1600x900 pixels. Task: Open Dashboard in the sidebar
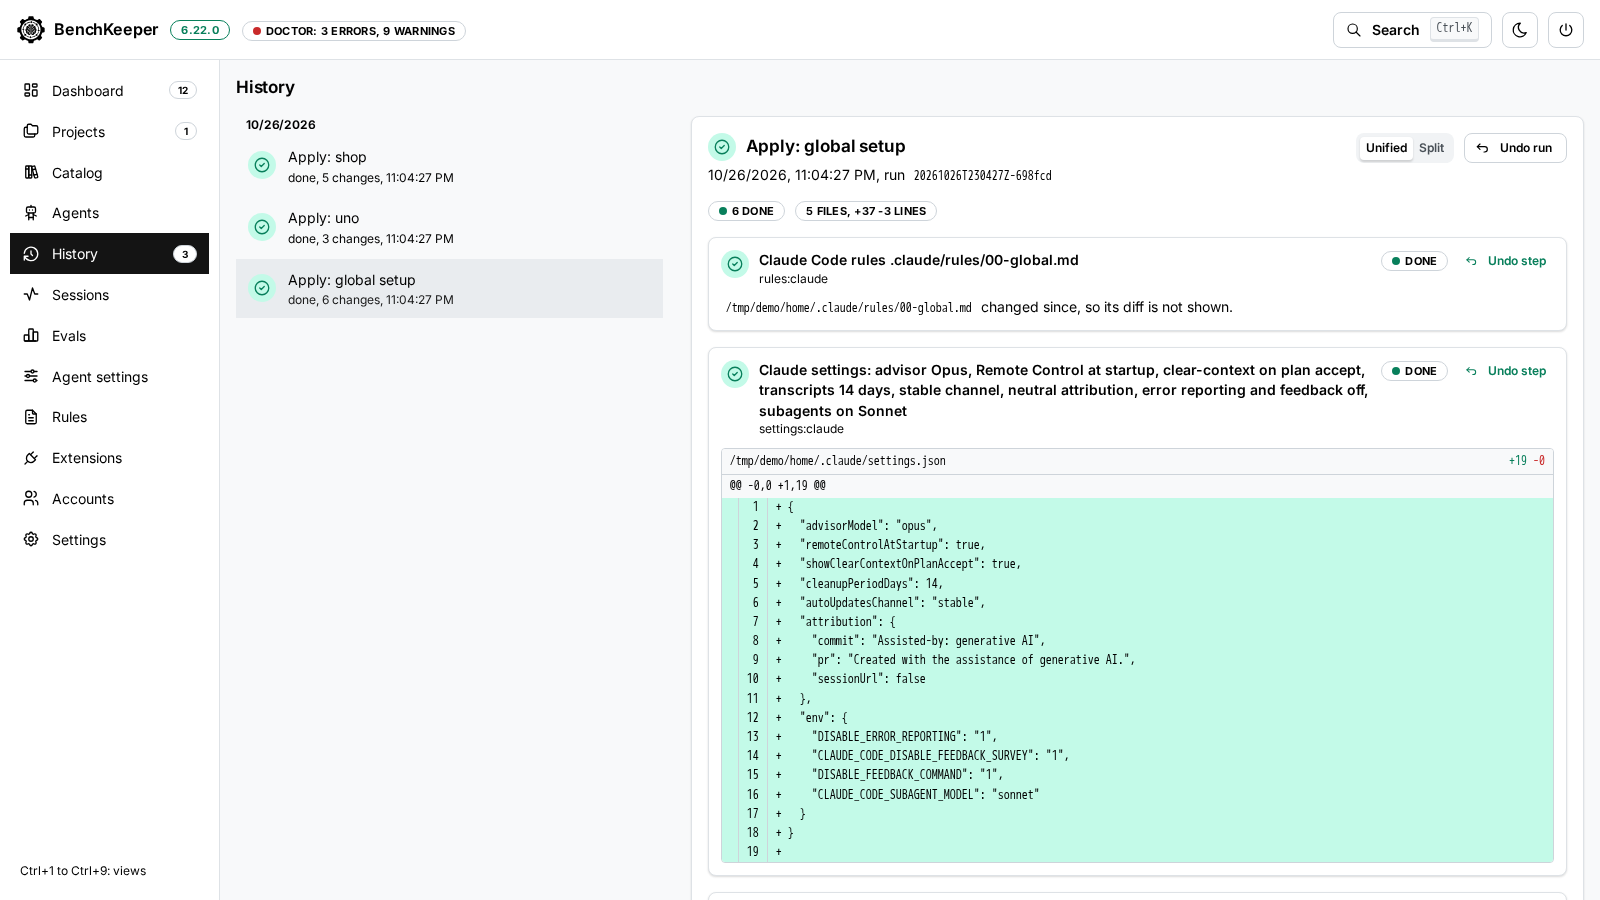[x=109, y=91]
